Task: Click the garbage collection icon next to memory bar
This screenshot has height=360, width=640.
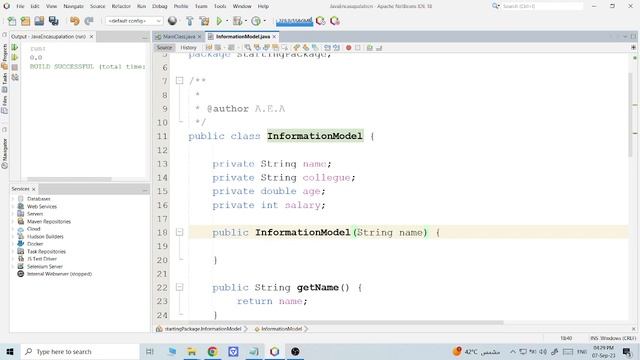Action: [321, 21]
